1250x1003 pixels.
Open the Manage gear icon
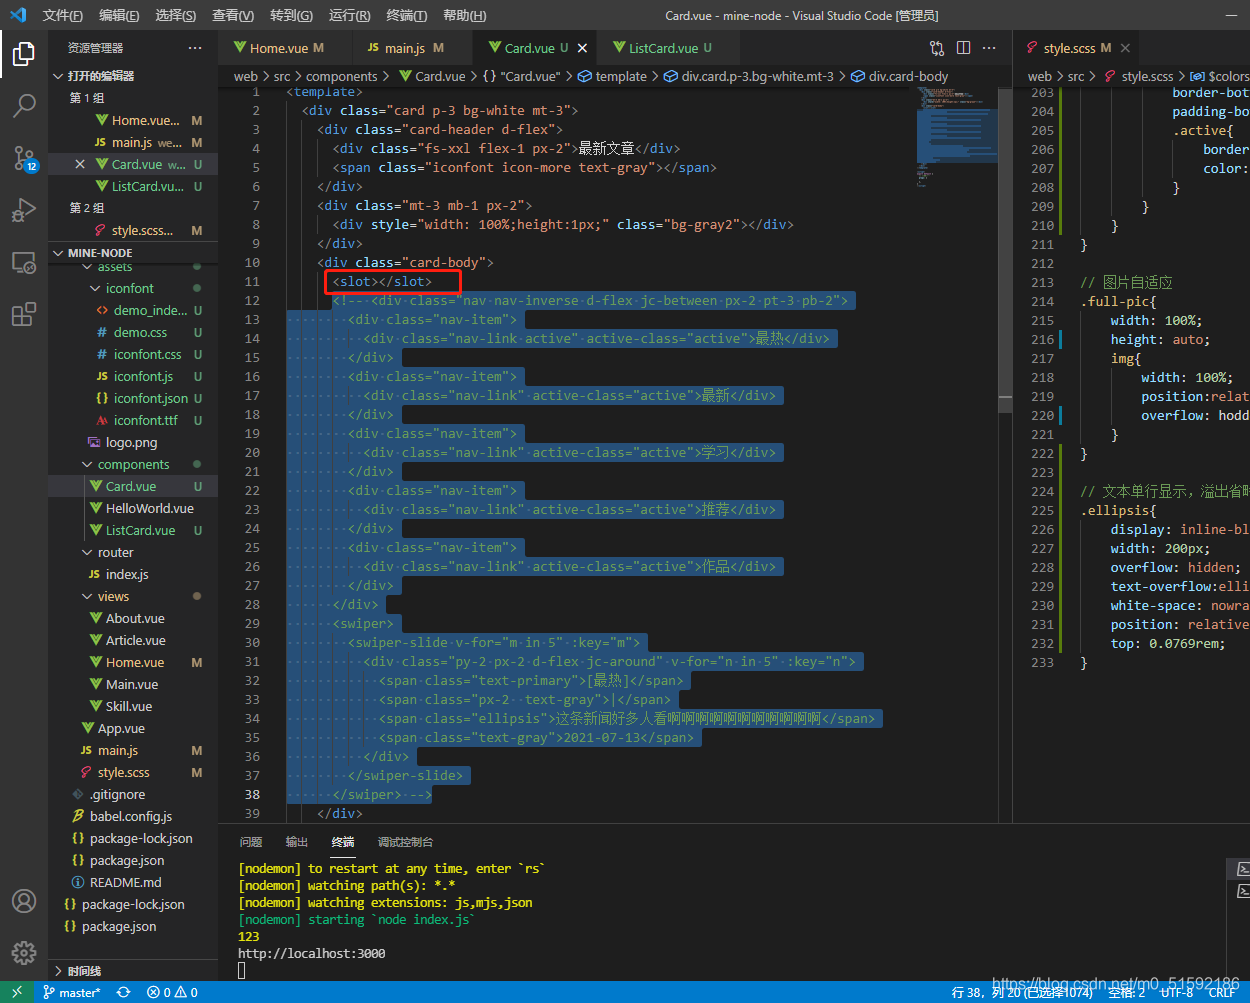(x=24, y=952)
